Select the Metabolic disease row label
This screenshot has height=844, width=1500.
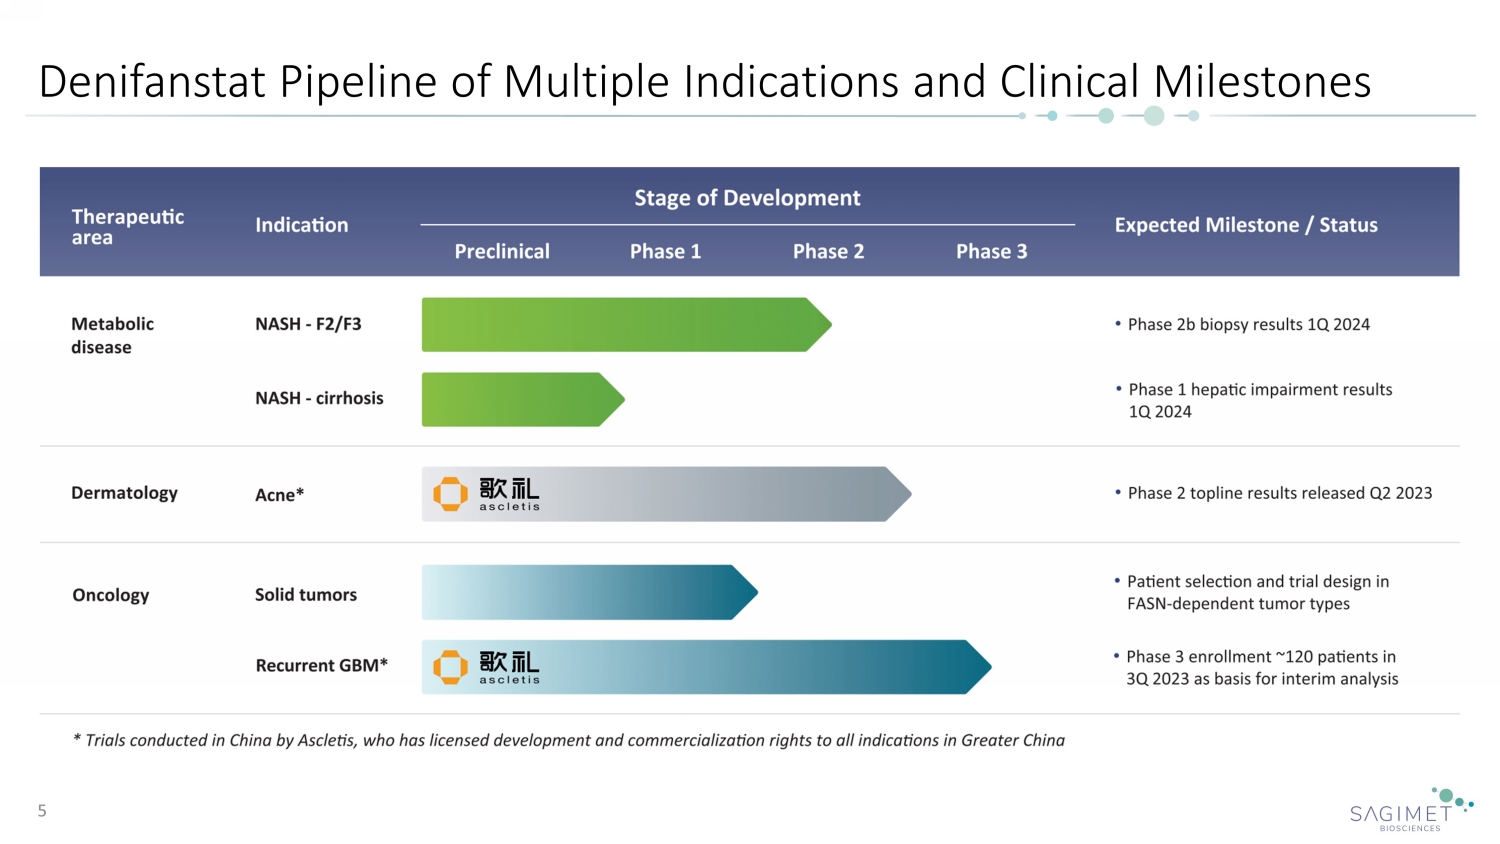pyautogui.click(x=112, y=335)
